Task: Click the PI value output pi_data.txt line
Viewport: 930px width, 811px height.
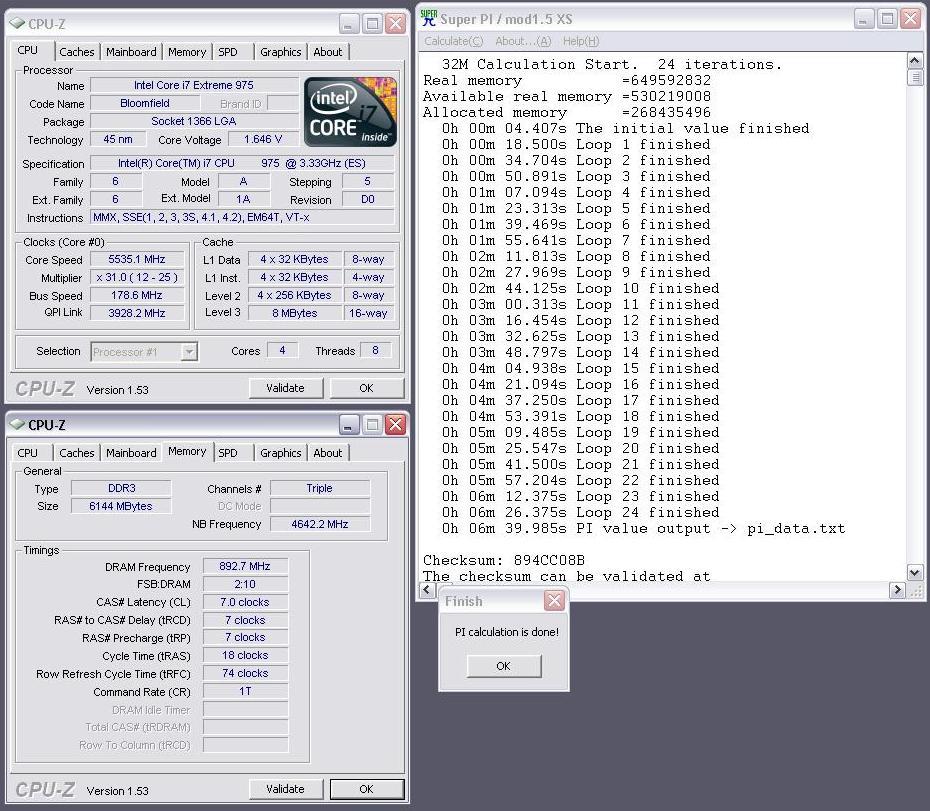Action: pyautogui.click(x=643, y=528)
